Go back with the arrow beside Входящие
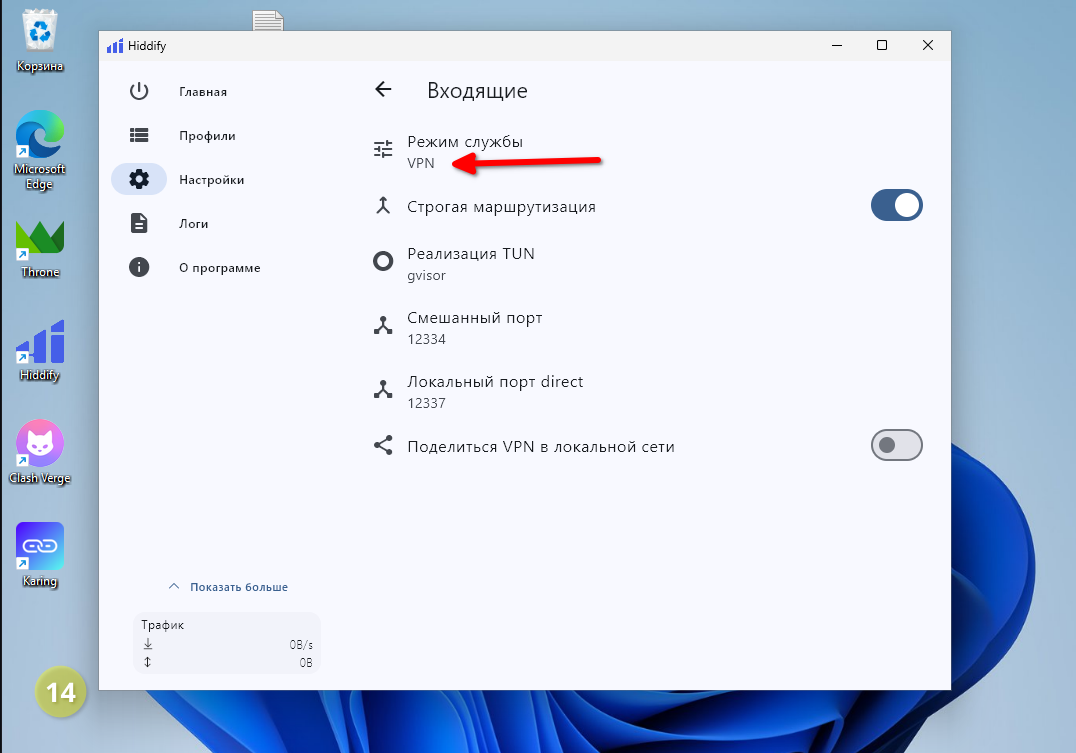1076x753 pixels. coord(383,89)
